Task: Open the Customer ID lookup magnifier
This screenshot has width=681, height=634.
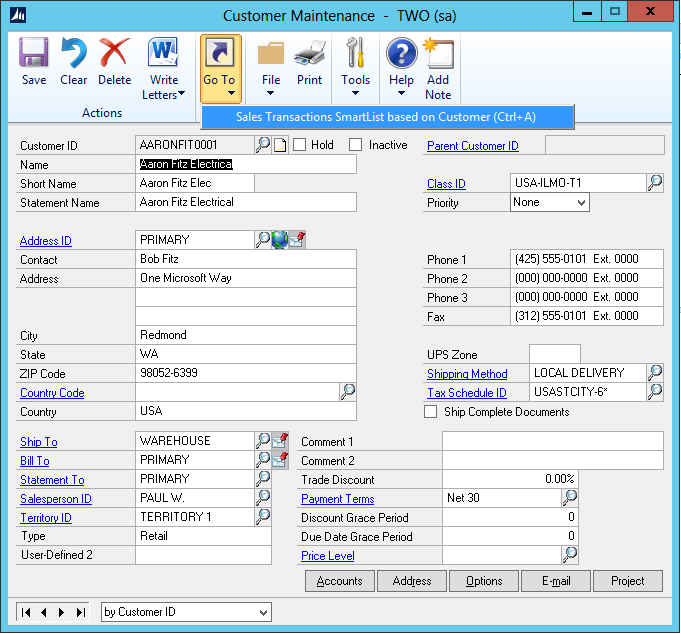Action: pyautogui.click(x=263, y=145)
